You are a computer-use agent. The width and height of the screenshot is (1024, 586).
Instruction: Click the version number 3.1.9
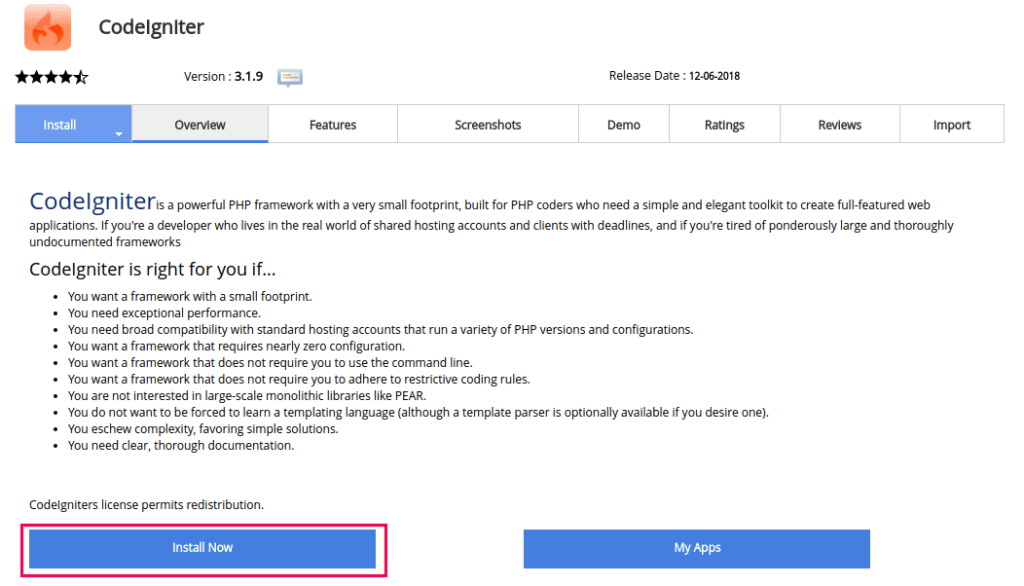point(249,76)
